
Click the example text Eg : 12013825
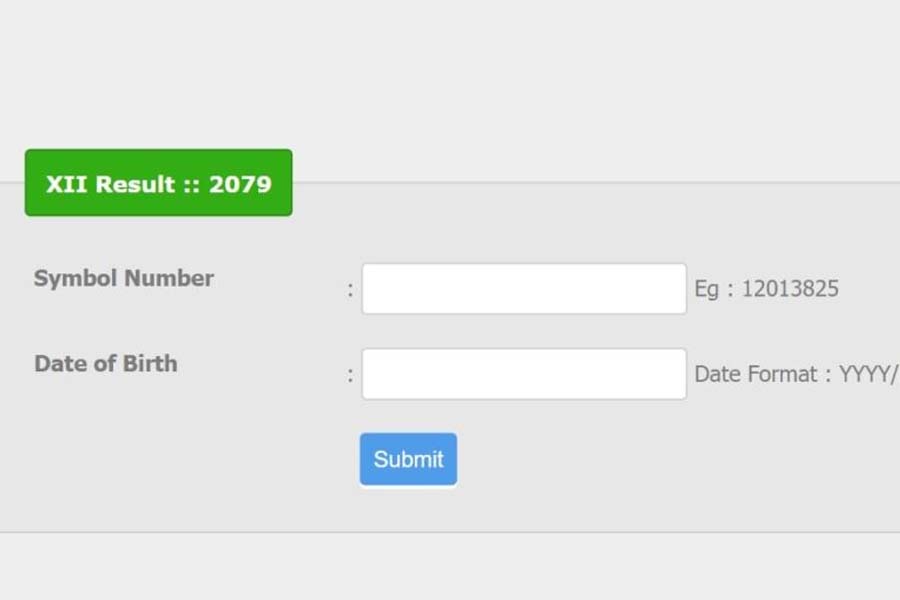click(767, 289)
